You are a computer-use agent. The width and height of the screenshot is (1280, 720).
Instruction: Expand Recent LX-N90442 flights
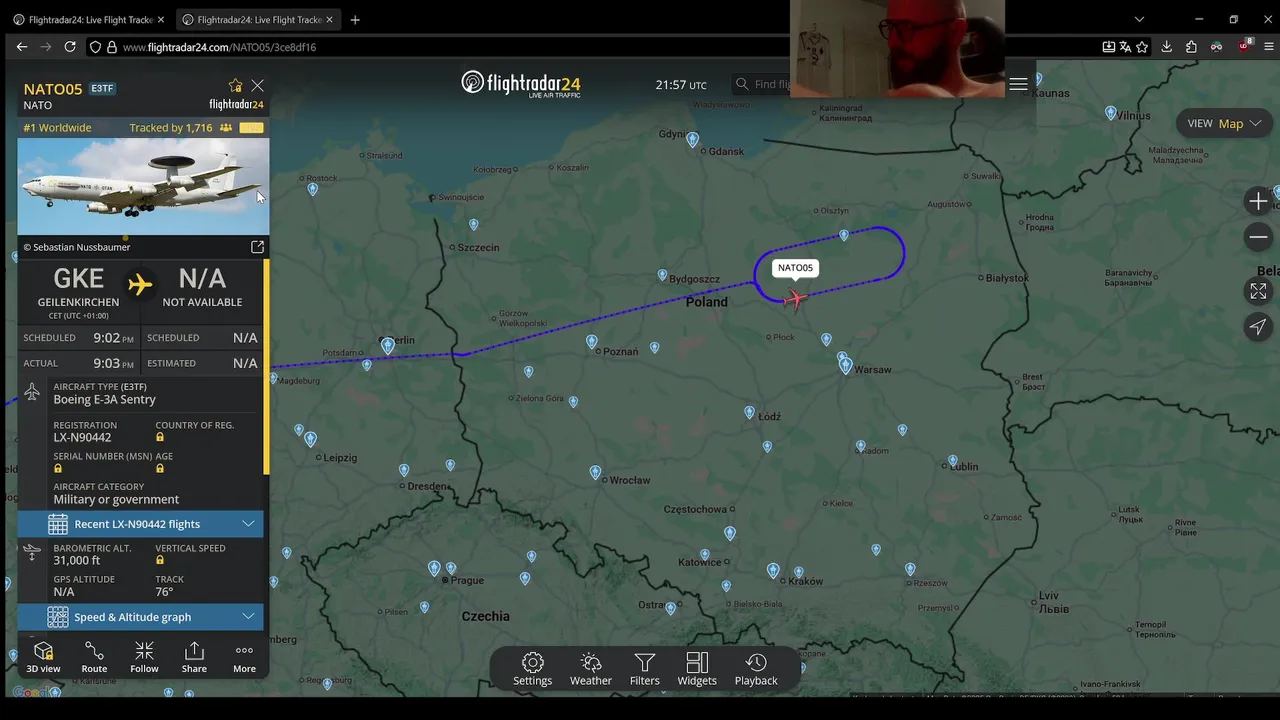click(140, 524)
